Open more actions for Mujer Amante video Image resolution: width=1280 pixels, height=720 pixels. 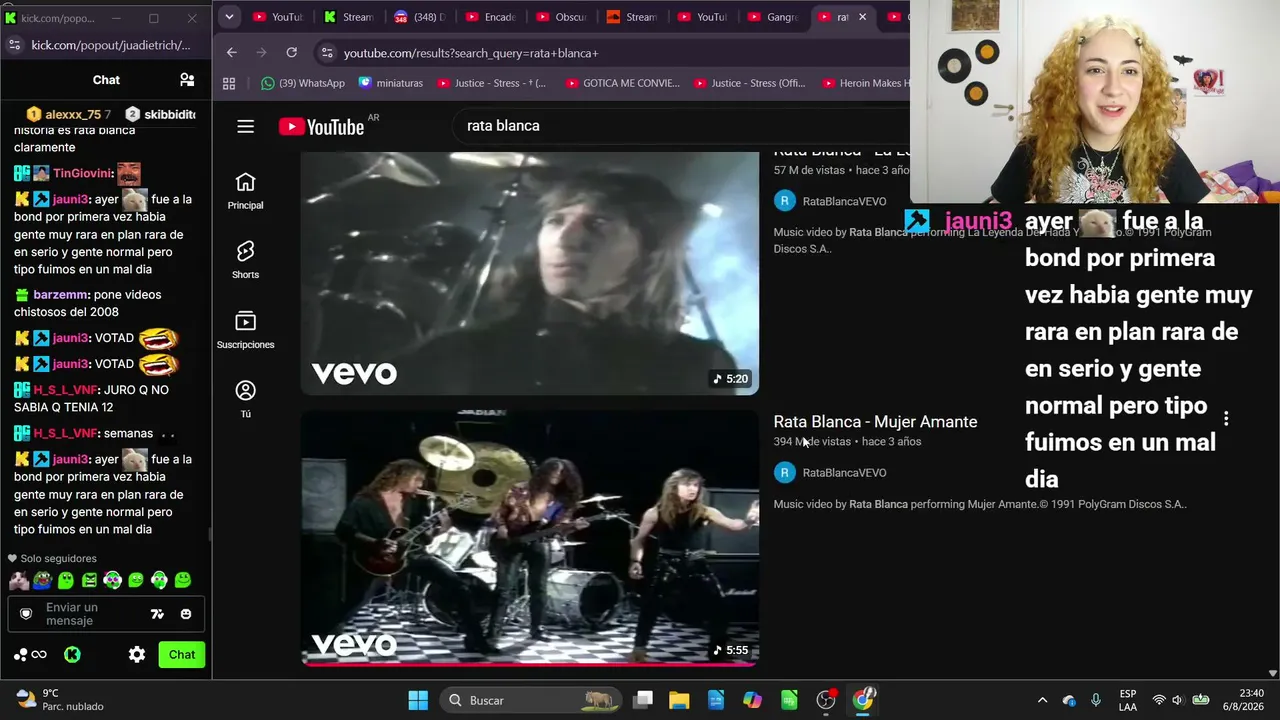[x=1226, y=419]
